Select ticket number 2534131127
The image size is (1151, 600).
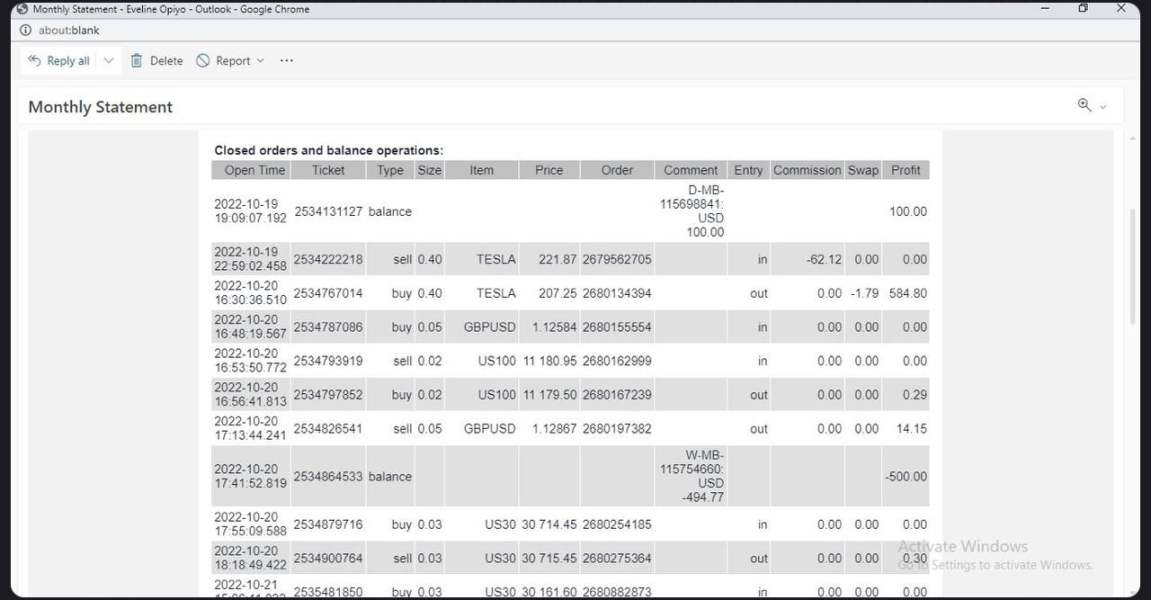tap(328, 212)
